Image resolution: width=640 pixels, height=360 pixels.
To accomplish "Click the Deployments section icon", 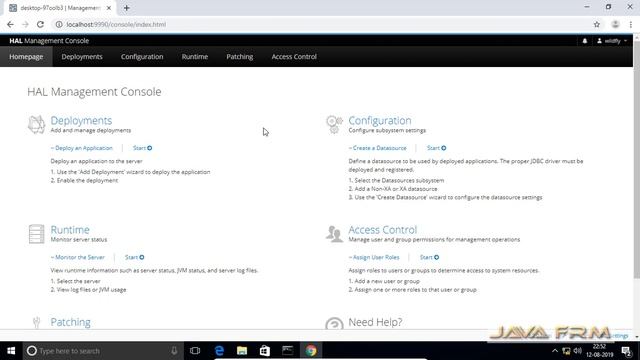I will (36, 124).
